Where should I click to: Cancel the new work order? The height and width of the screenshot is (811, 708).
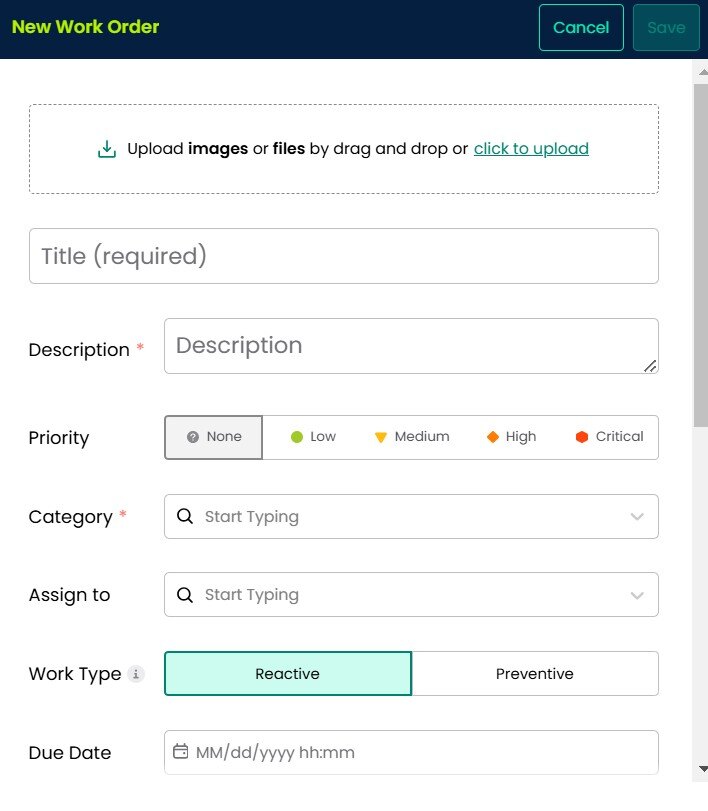581,28
